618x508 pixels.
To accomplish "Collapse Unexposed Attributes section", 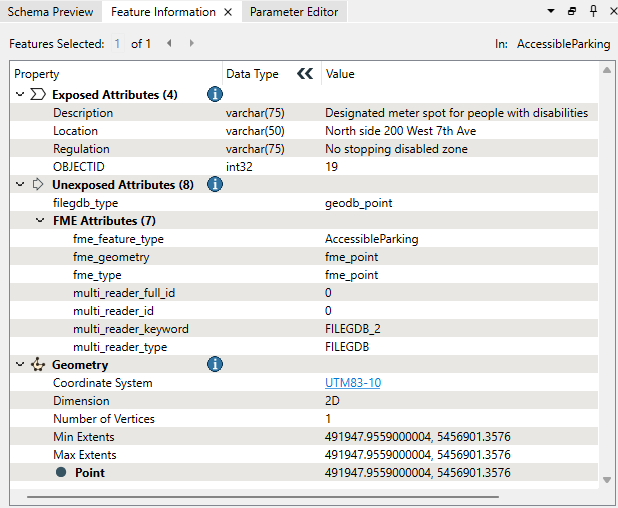I will 20,184.
